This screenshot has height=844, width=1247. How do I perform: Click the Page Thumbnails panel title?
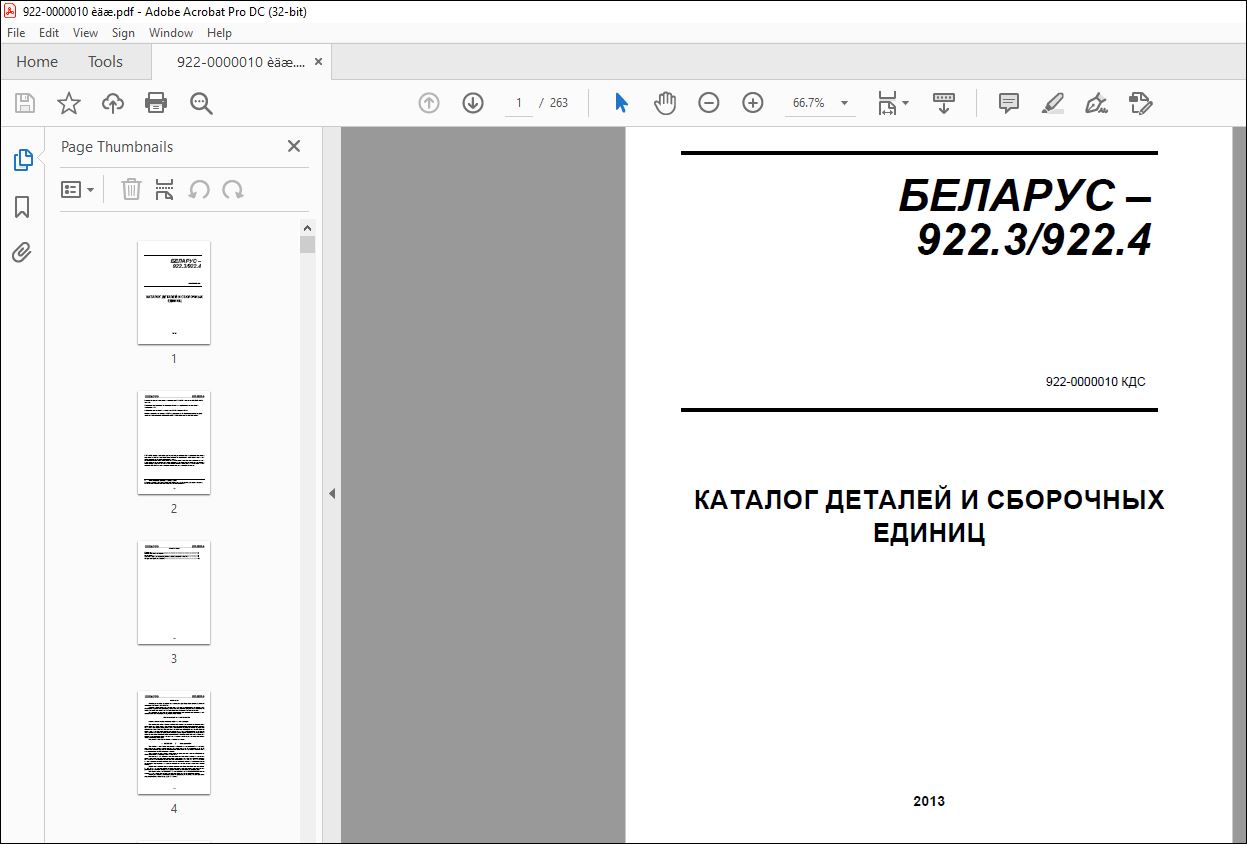pyautogui.click(x=117, y=146)
